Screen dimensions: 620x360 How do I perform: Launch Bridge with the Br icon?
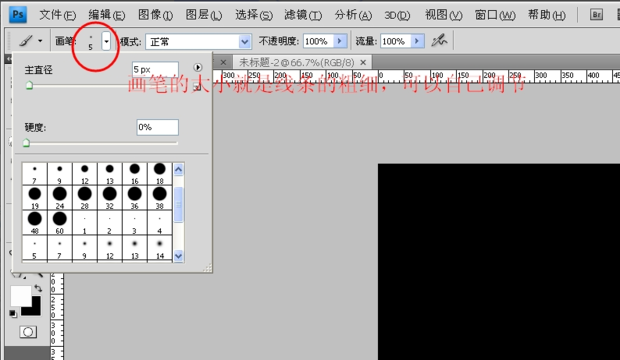(596, 15)
